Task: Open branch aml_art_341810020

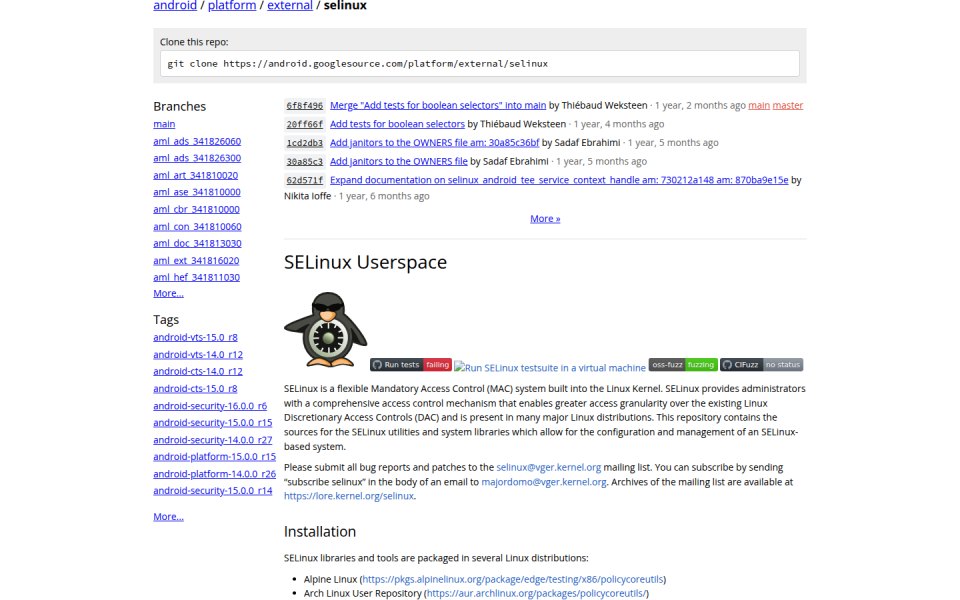Action: click(x=196, y=175)
